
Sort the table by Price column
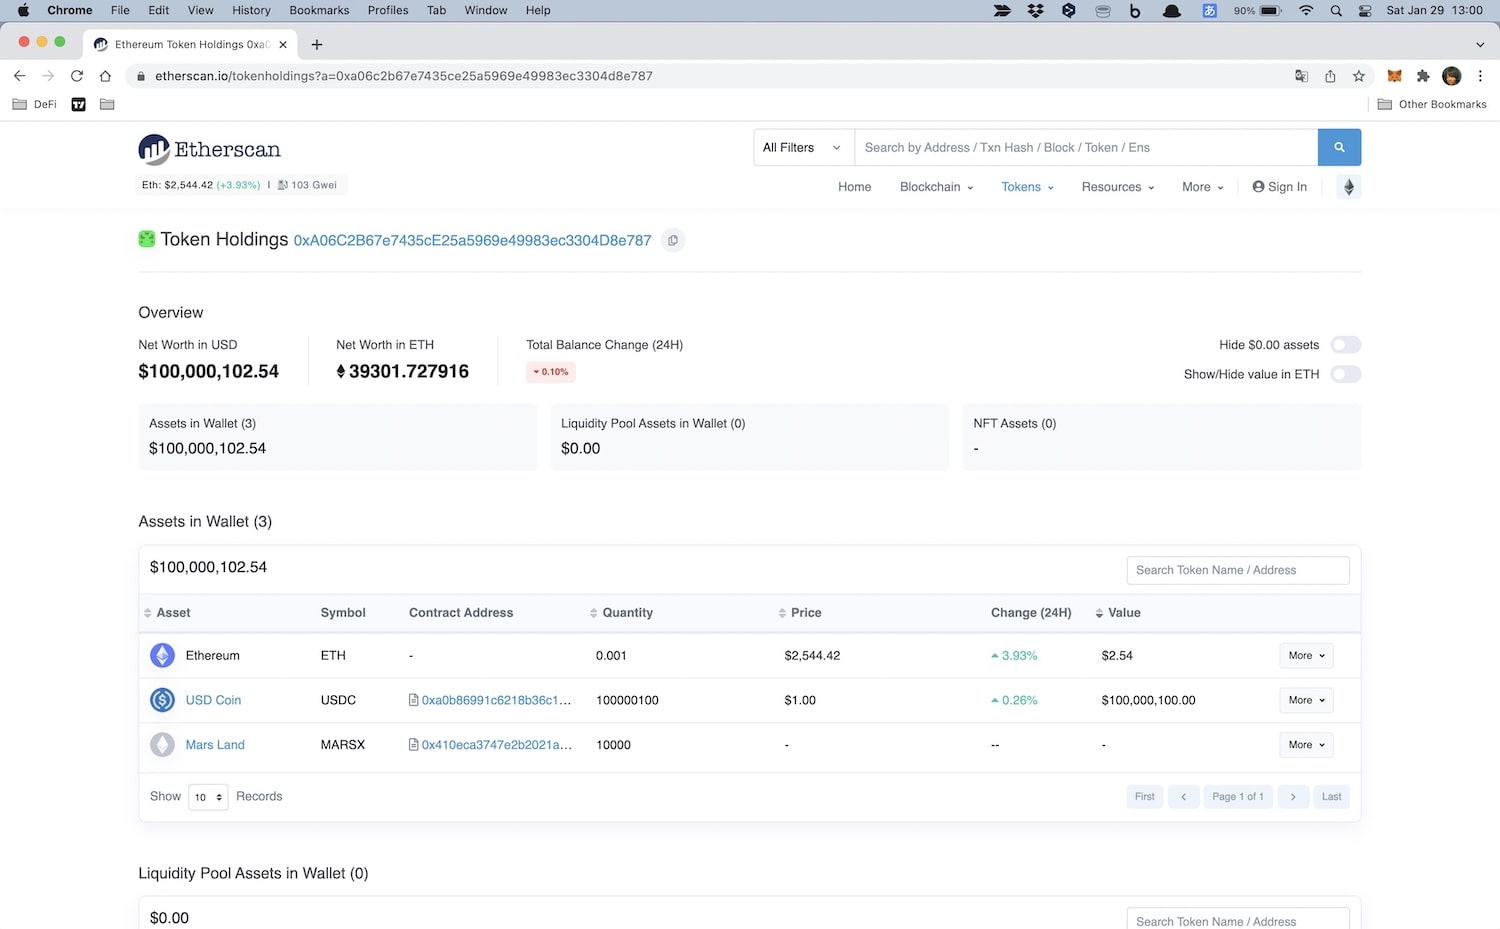[800, 613]
